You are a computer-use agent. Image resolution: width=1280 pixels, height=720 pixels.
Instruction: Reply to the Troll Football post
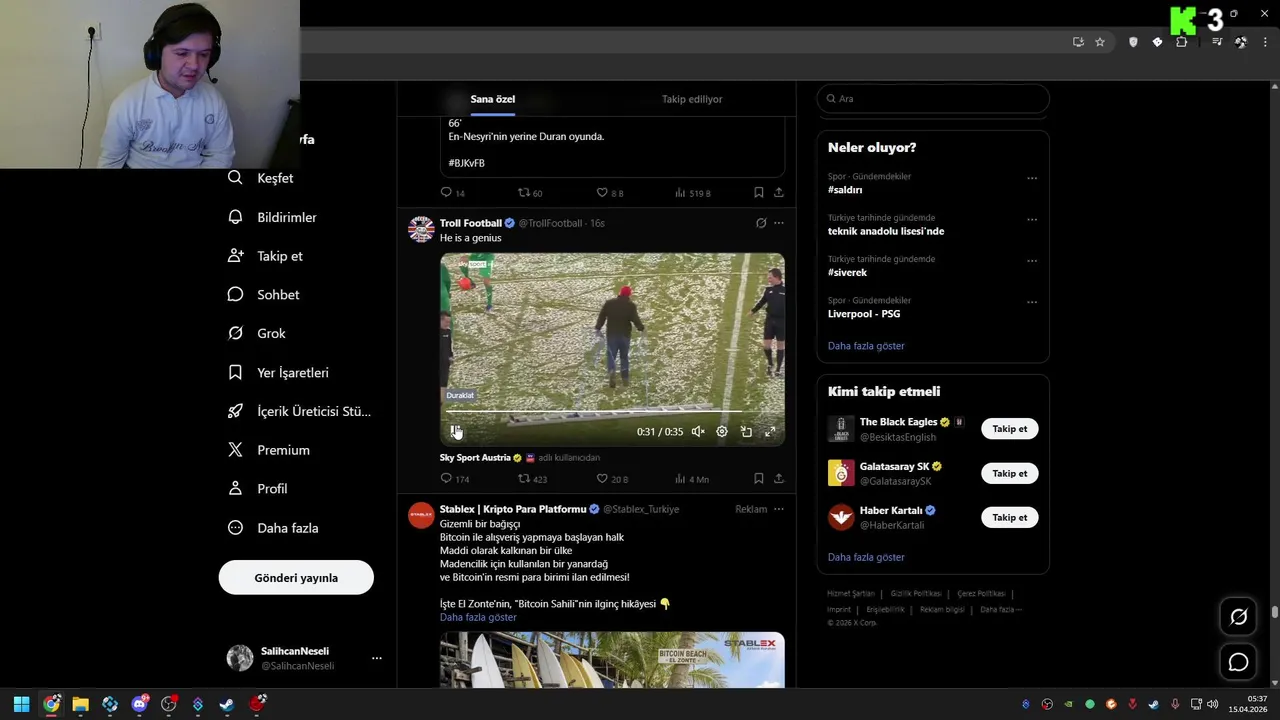tap(455, 479)
